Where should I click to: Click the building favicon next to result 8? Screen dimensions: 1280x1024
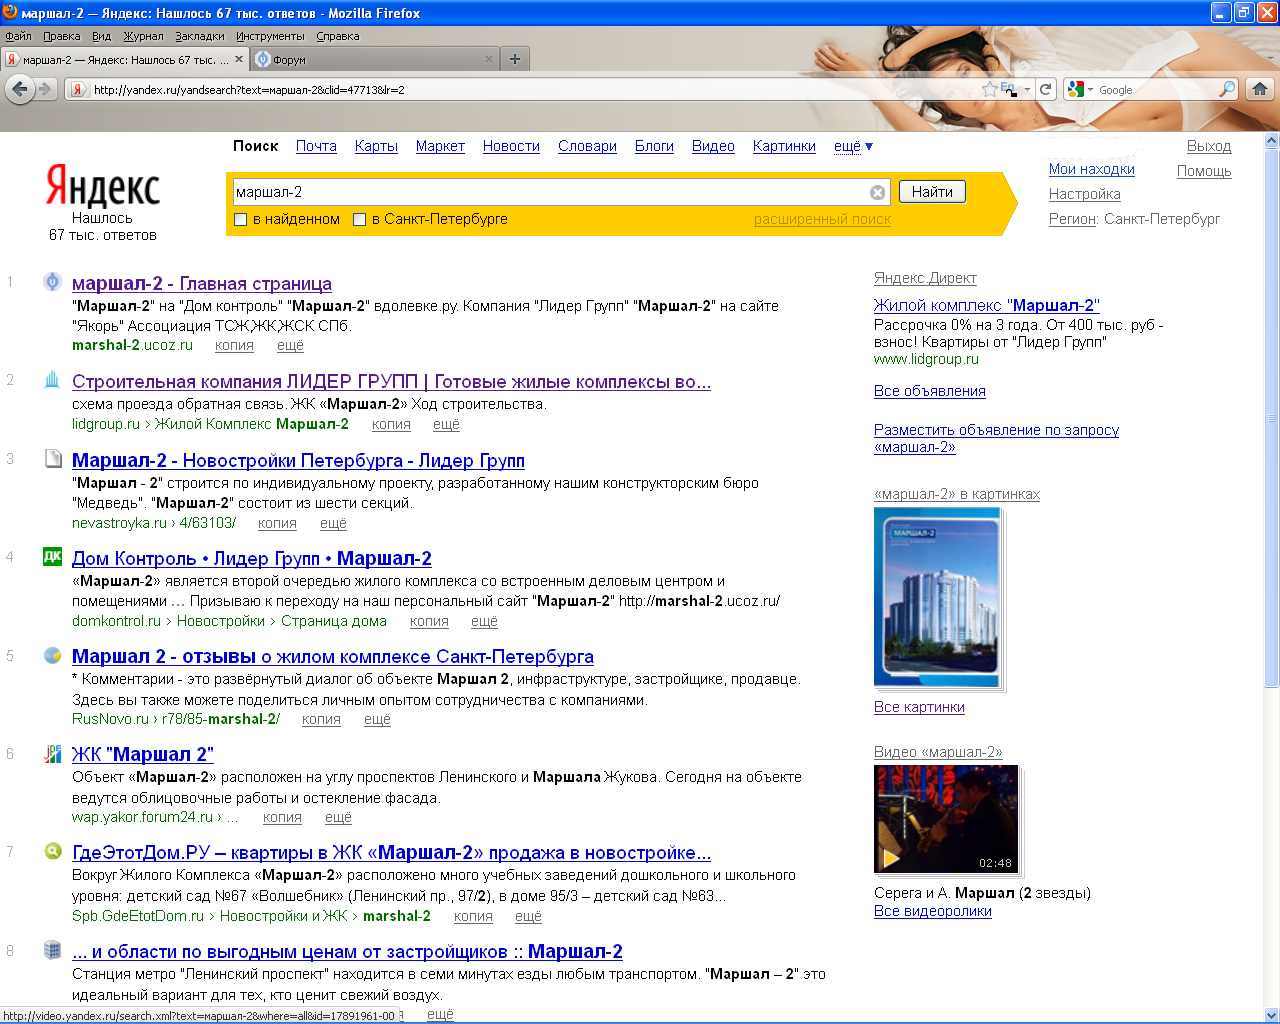click(52, 950)
